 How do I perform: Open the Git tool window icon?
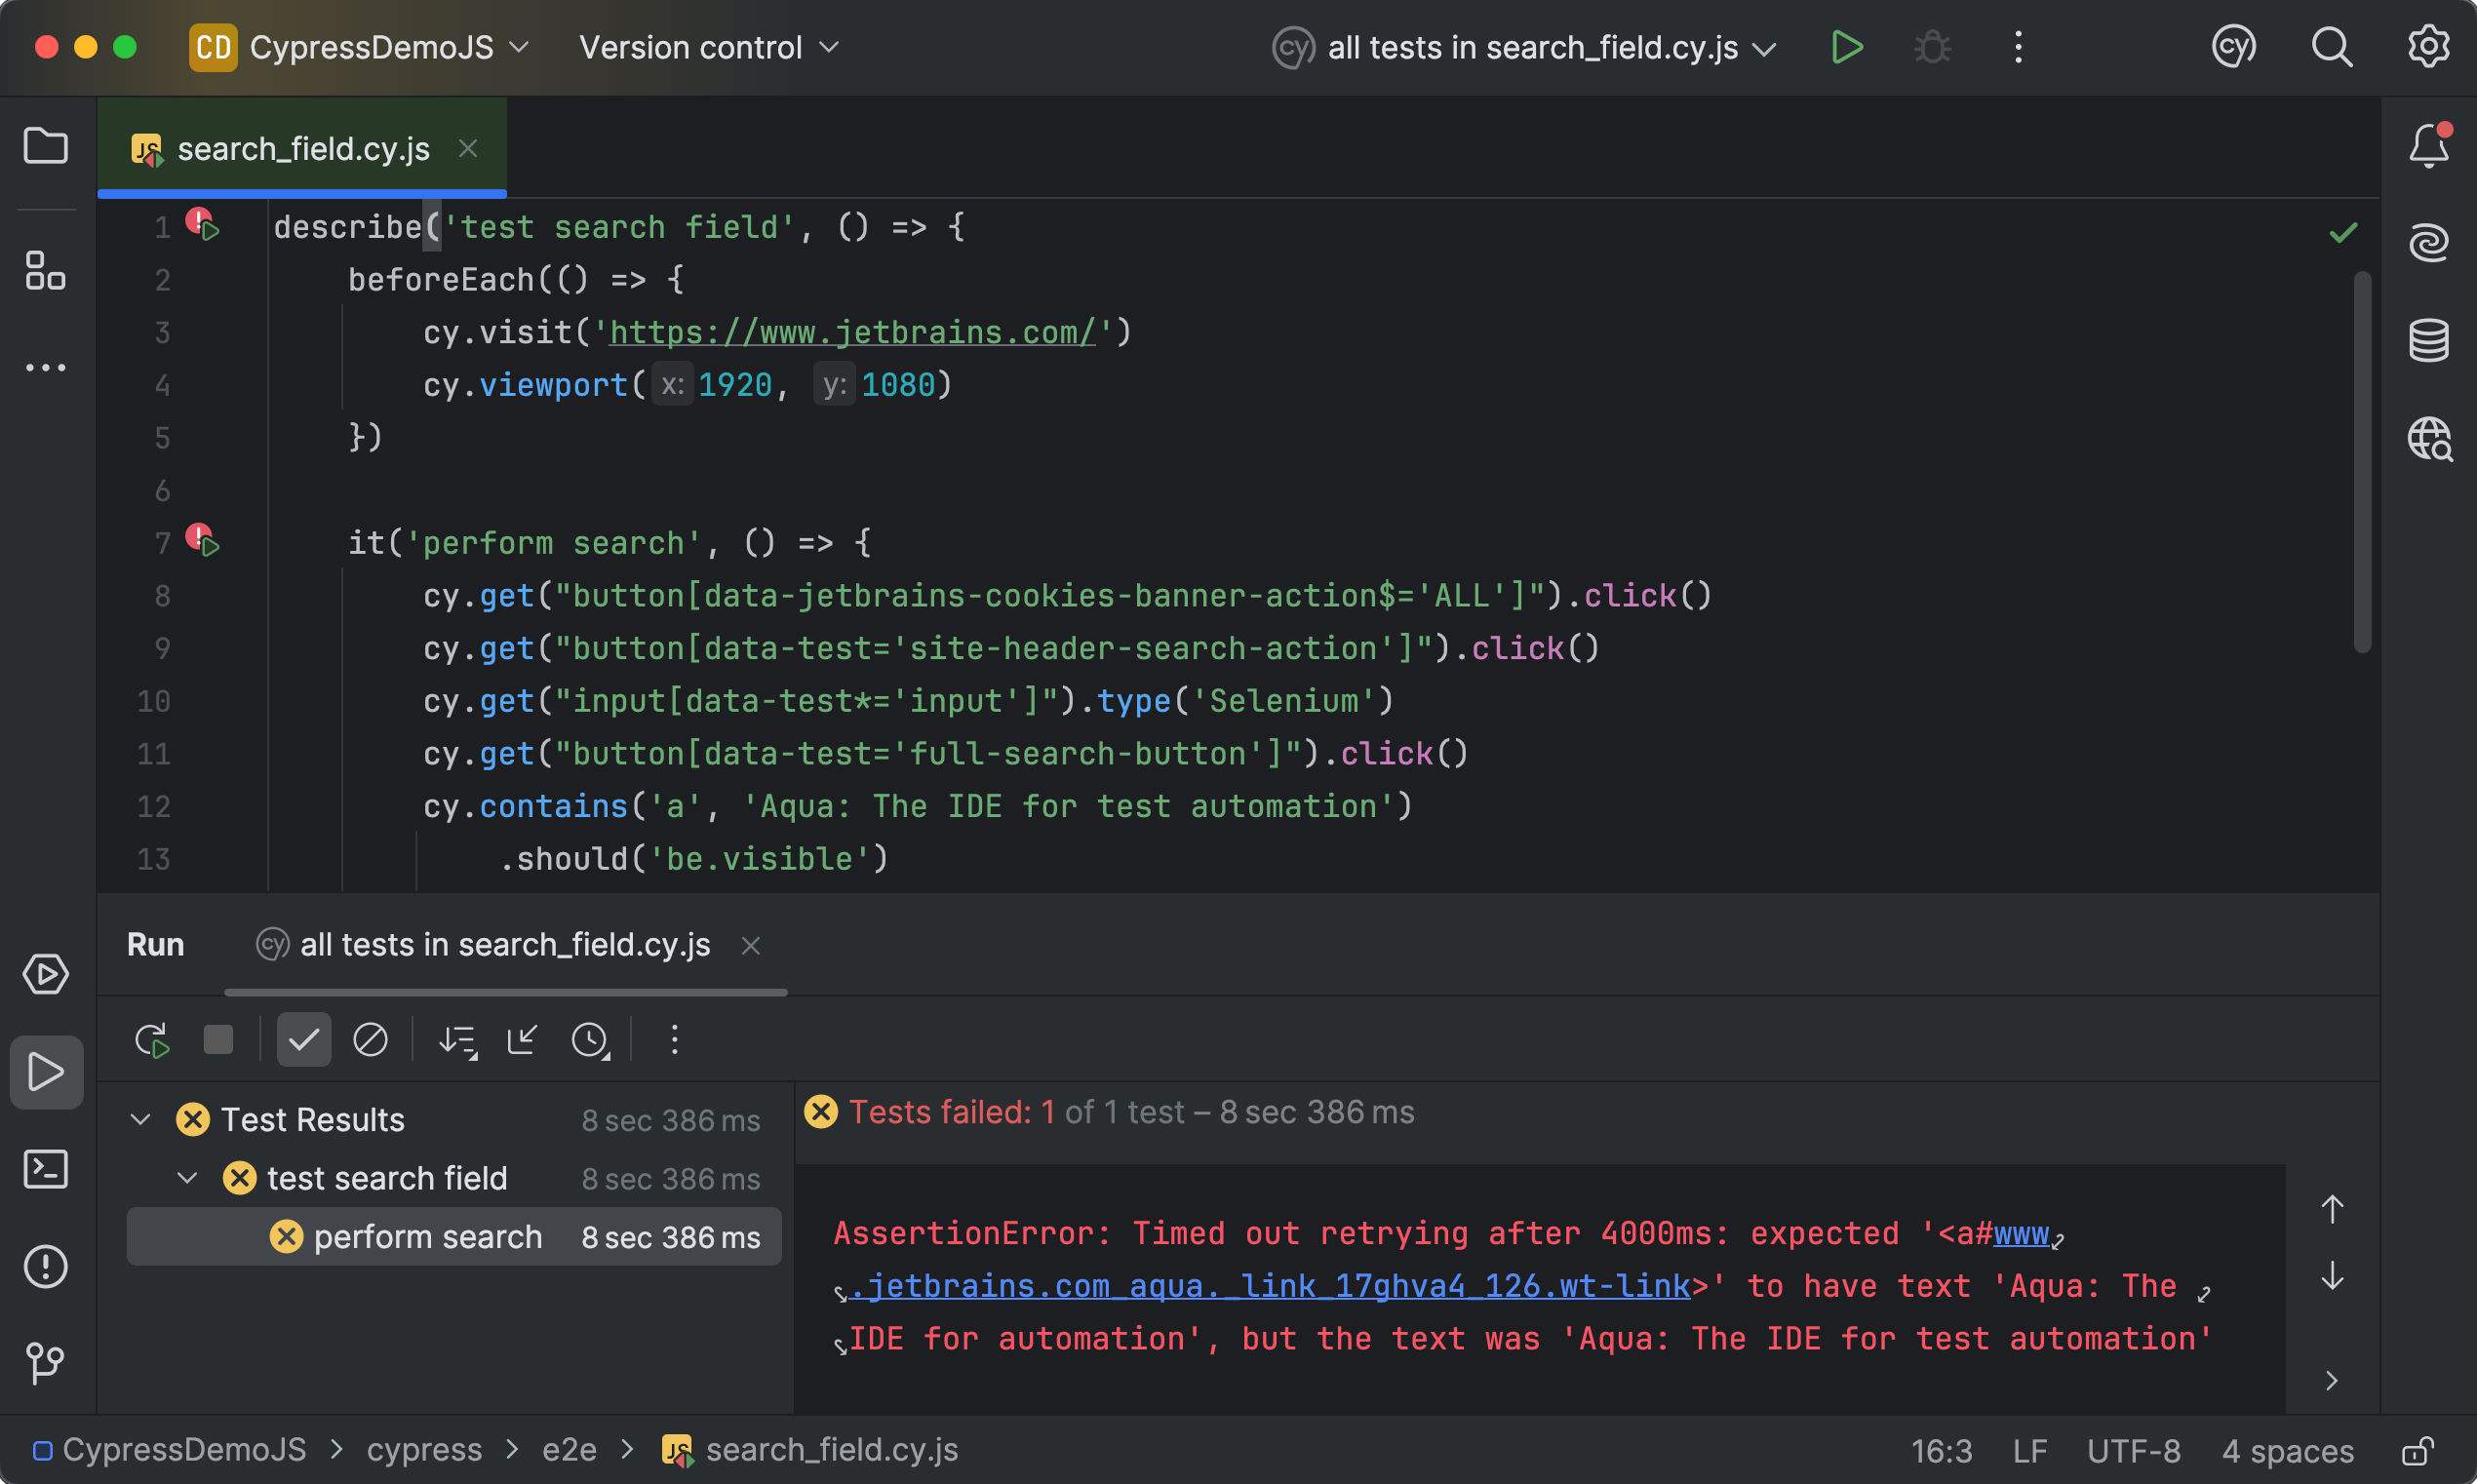45,1363
